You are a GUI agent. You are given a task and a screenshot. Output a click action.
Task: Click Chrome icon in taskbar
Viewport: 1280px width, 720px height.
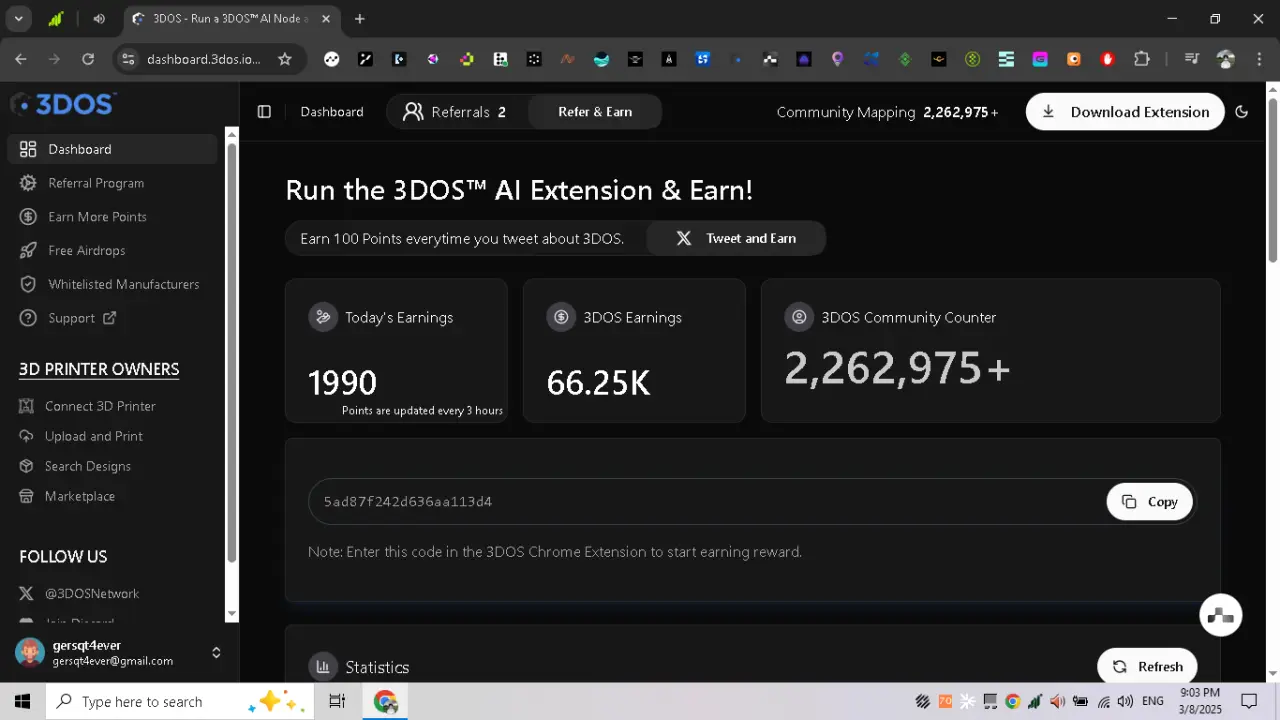point(385,701)
